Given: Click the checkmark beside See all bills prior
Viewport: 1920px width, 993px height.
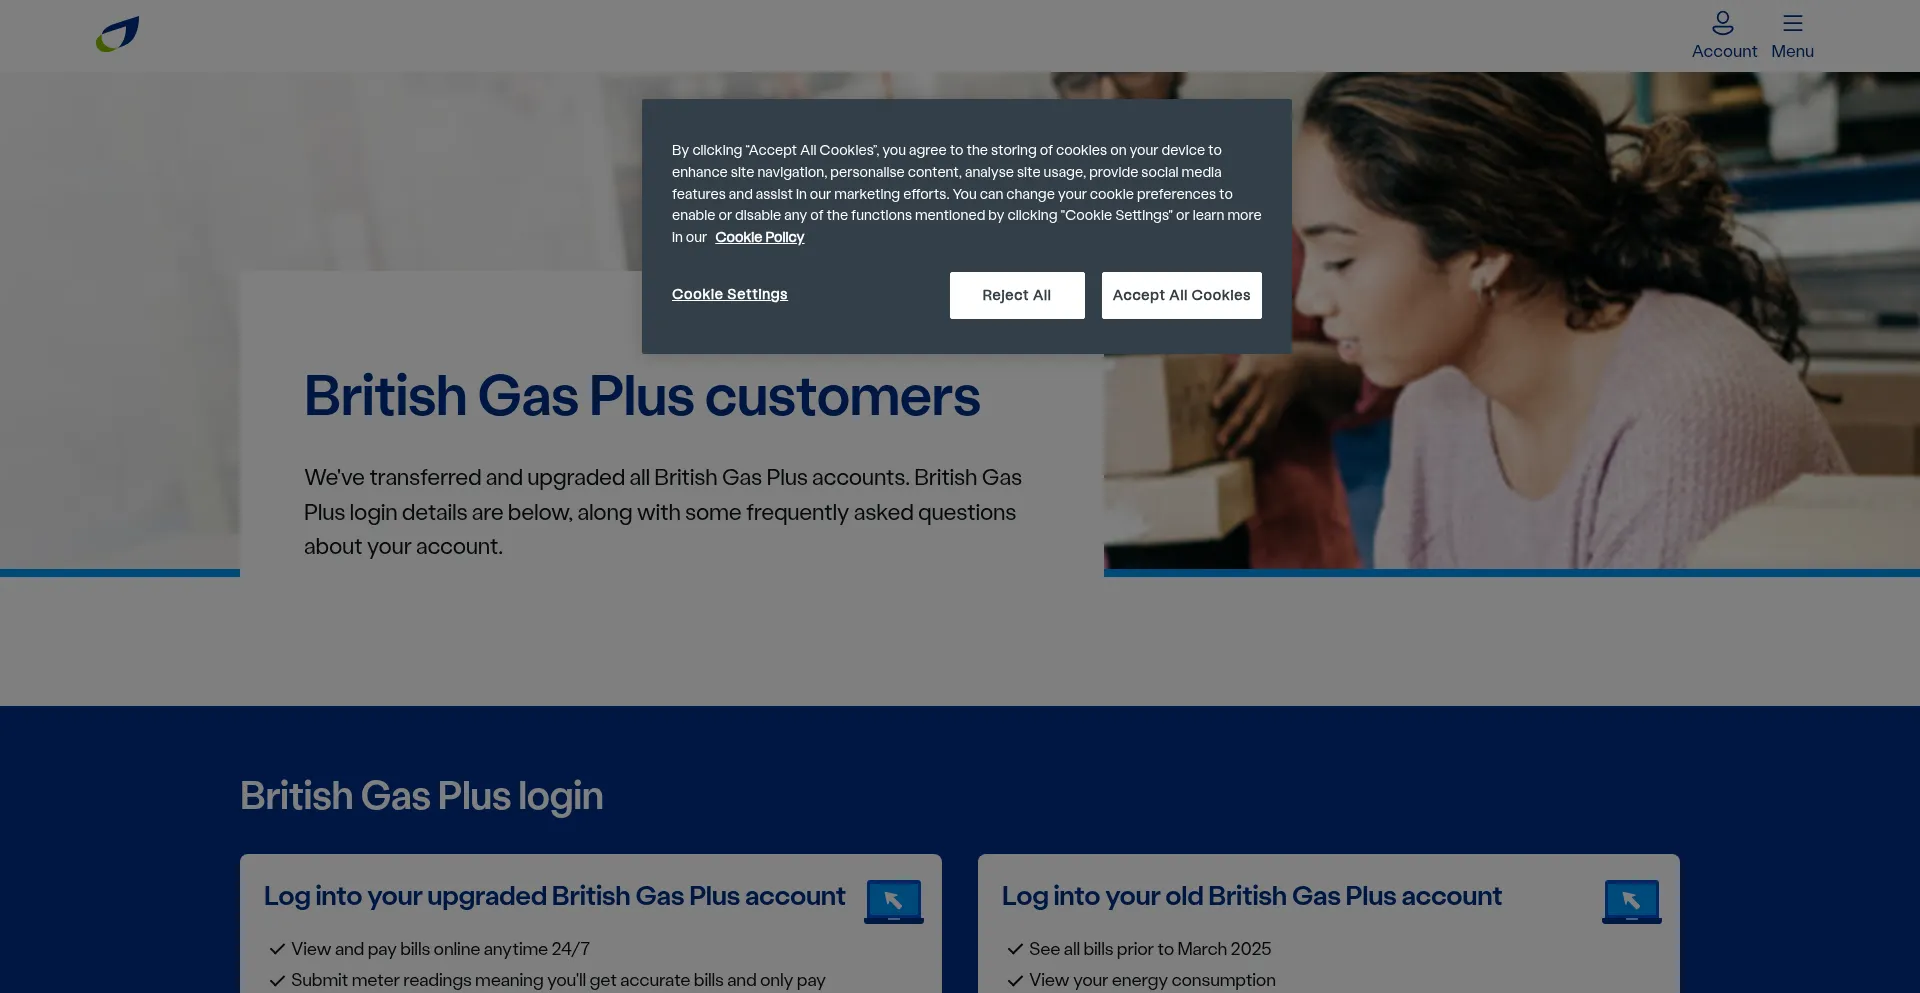Looking at the screenshot, I should 1016,949.
